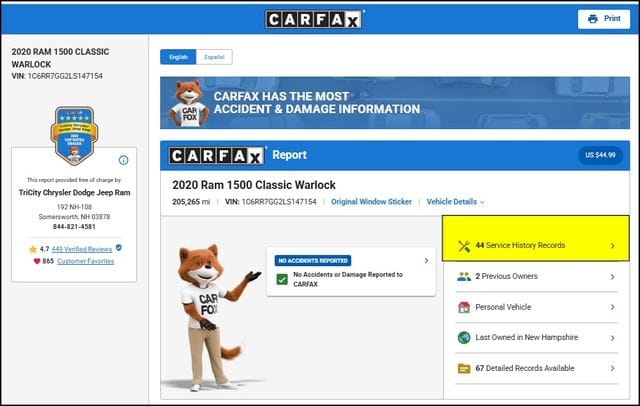Viewport: 640px width, 406px height.
Task: Open the Customer Favorites link
Action: coord(85,261)
